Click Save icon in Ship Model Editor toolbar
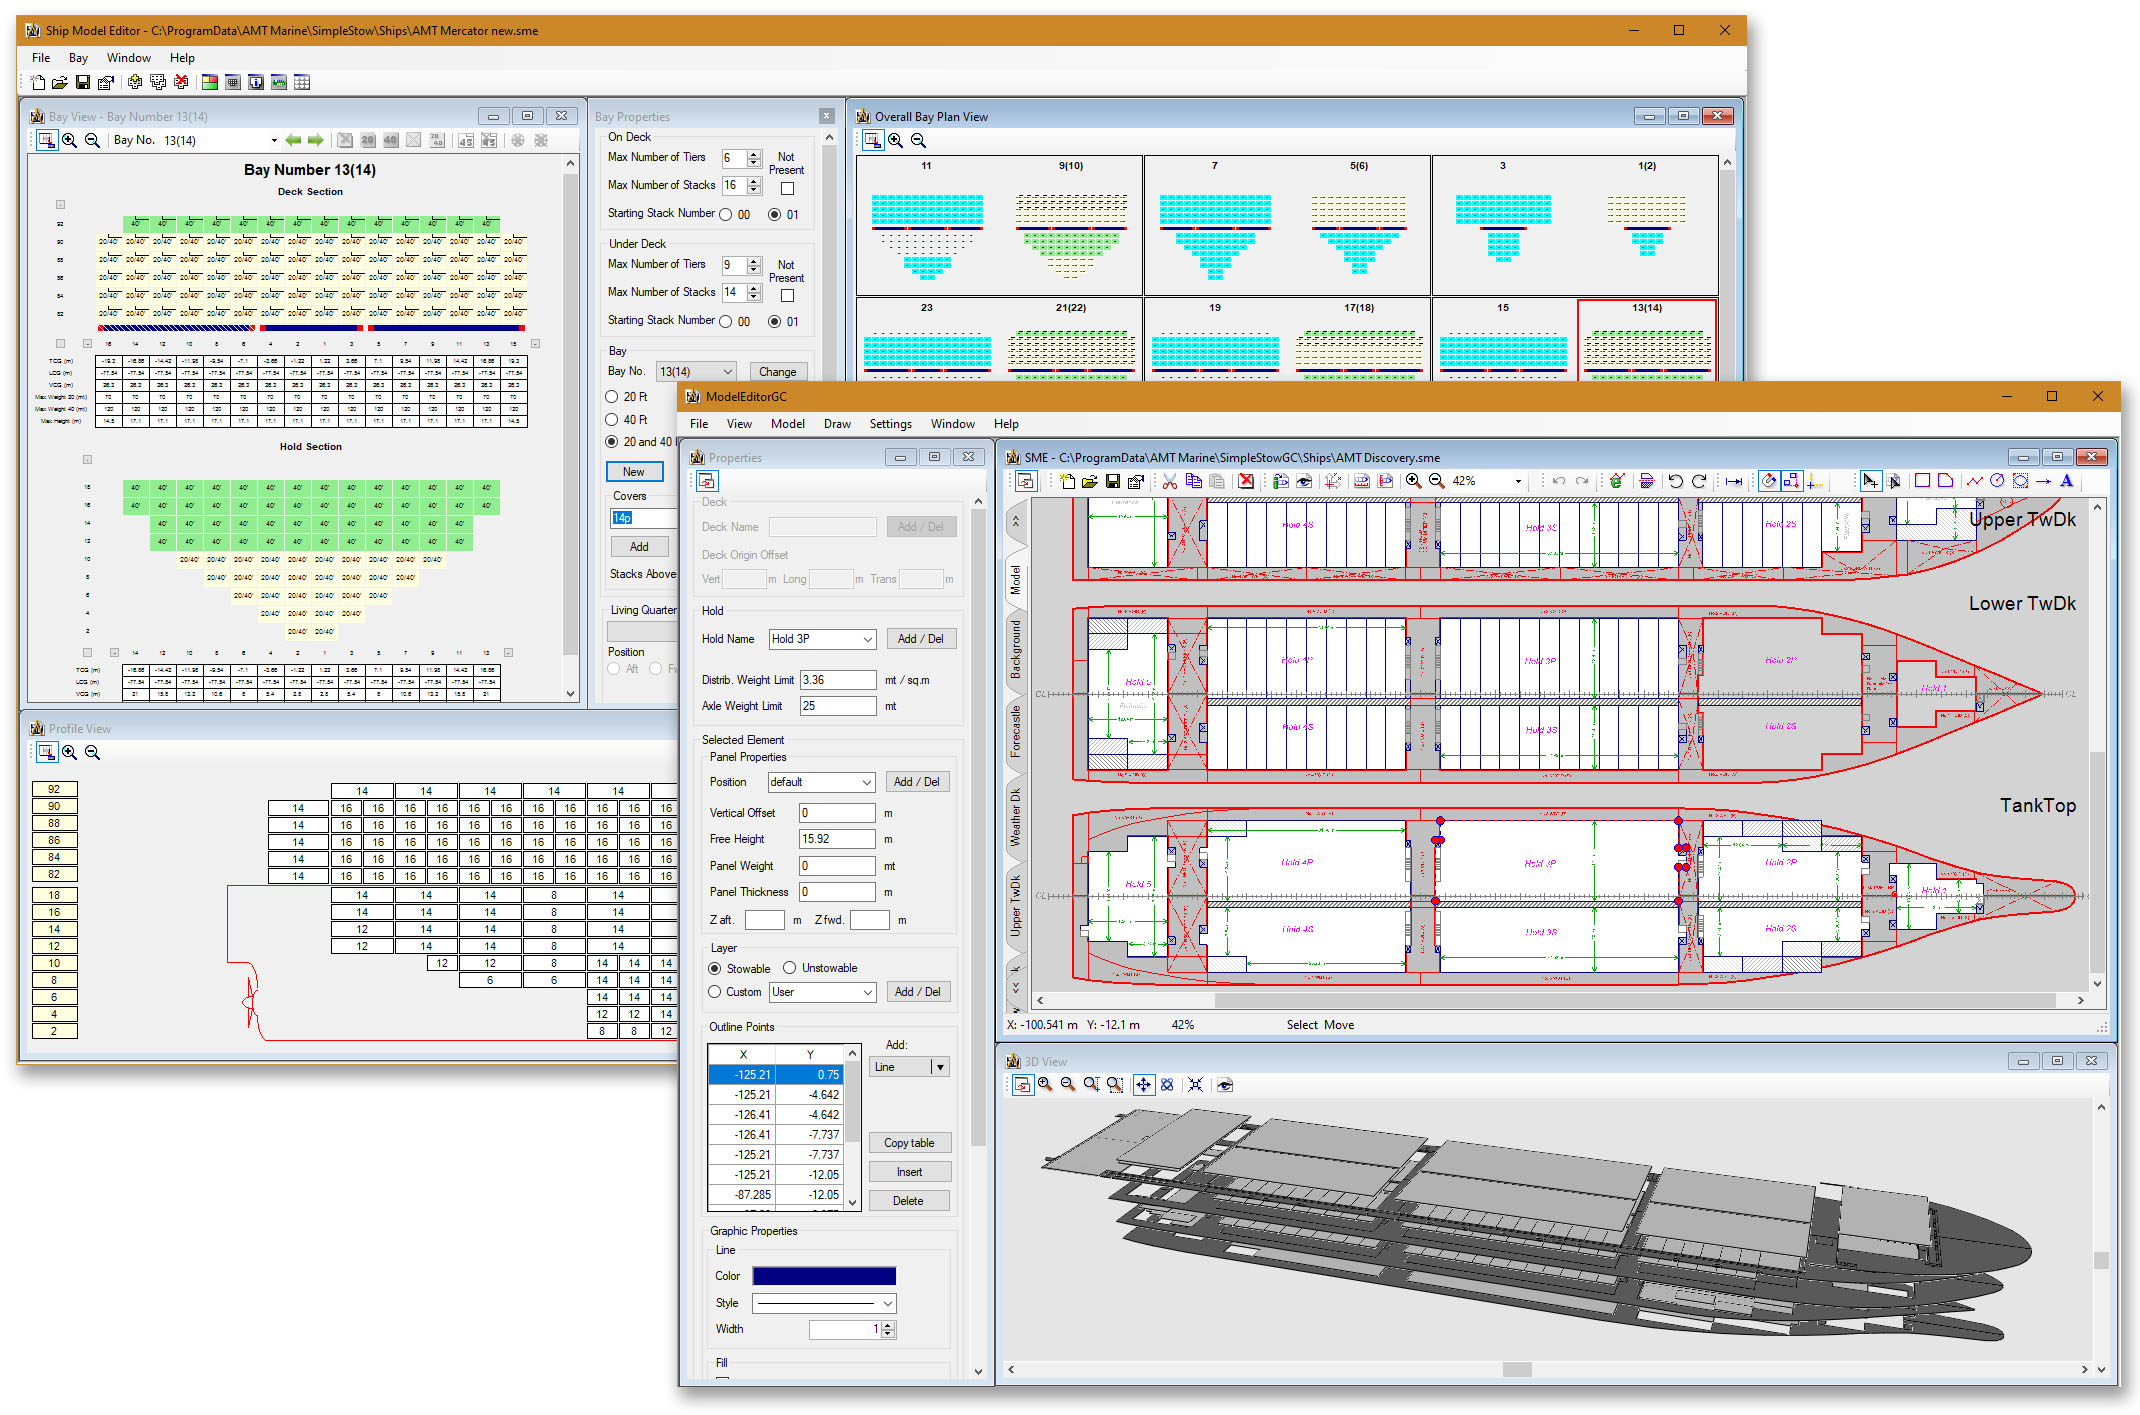The height and width of the screenshot is (1415, 2140). click(x=83, y=82)
